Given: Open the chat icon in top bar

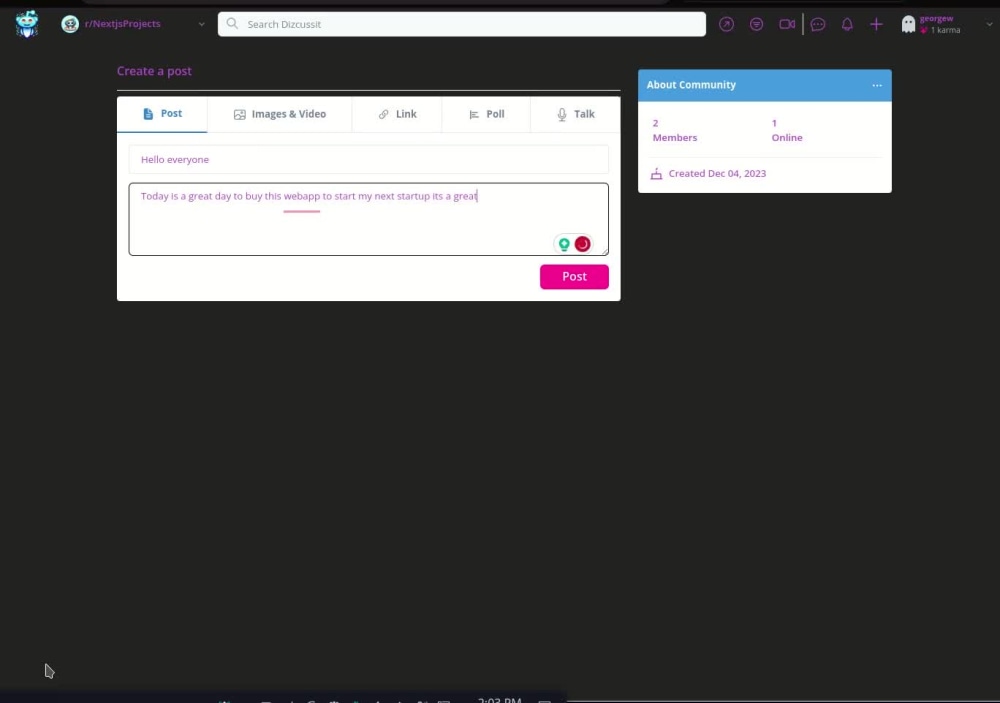Looking at the screenshot, I should [818, 23].
